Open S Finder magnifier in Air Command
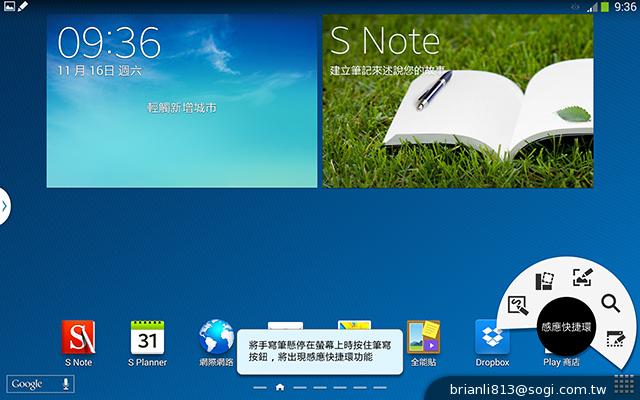This screenshot has width=640, height=400. point(611,303)
